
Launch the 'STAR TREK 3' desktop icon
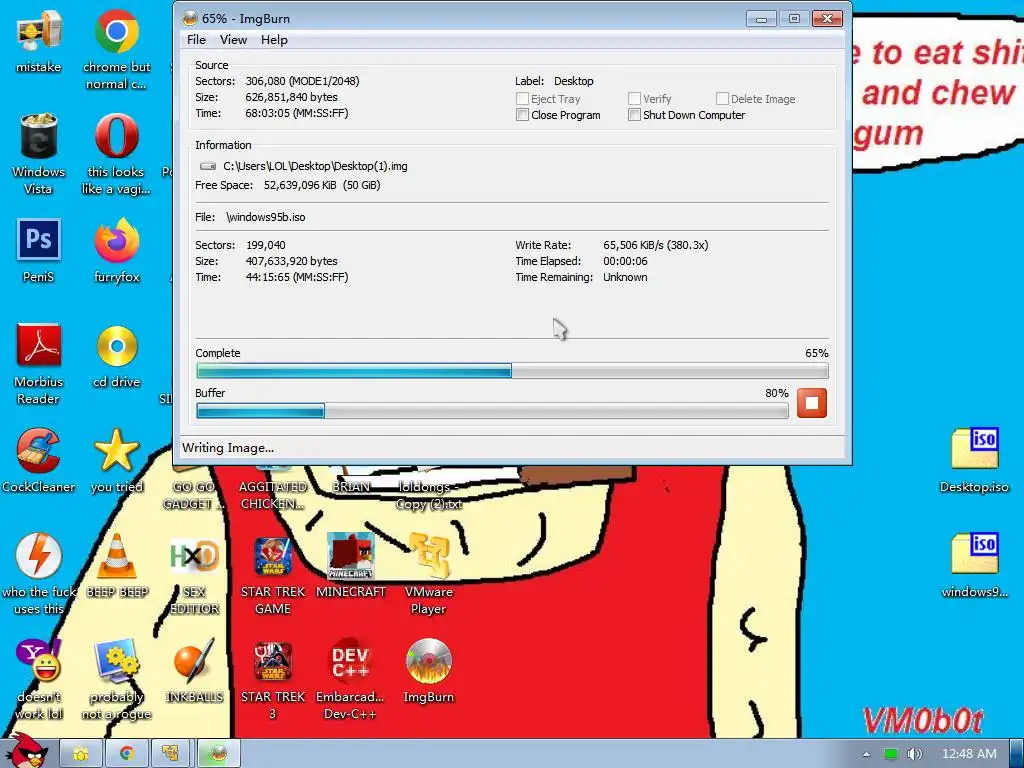pos(273,661)
